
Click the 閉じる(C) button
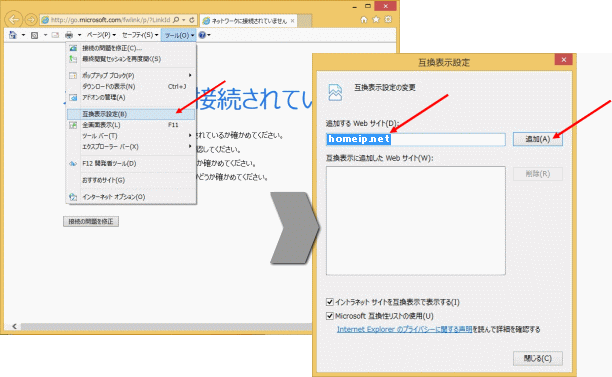click(x=537, y=358)
